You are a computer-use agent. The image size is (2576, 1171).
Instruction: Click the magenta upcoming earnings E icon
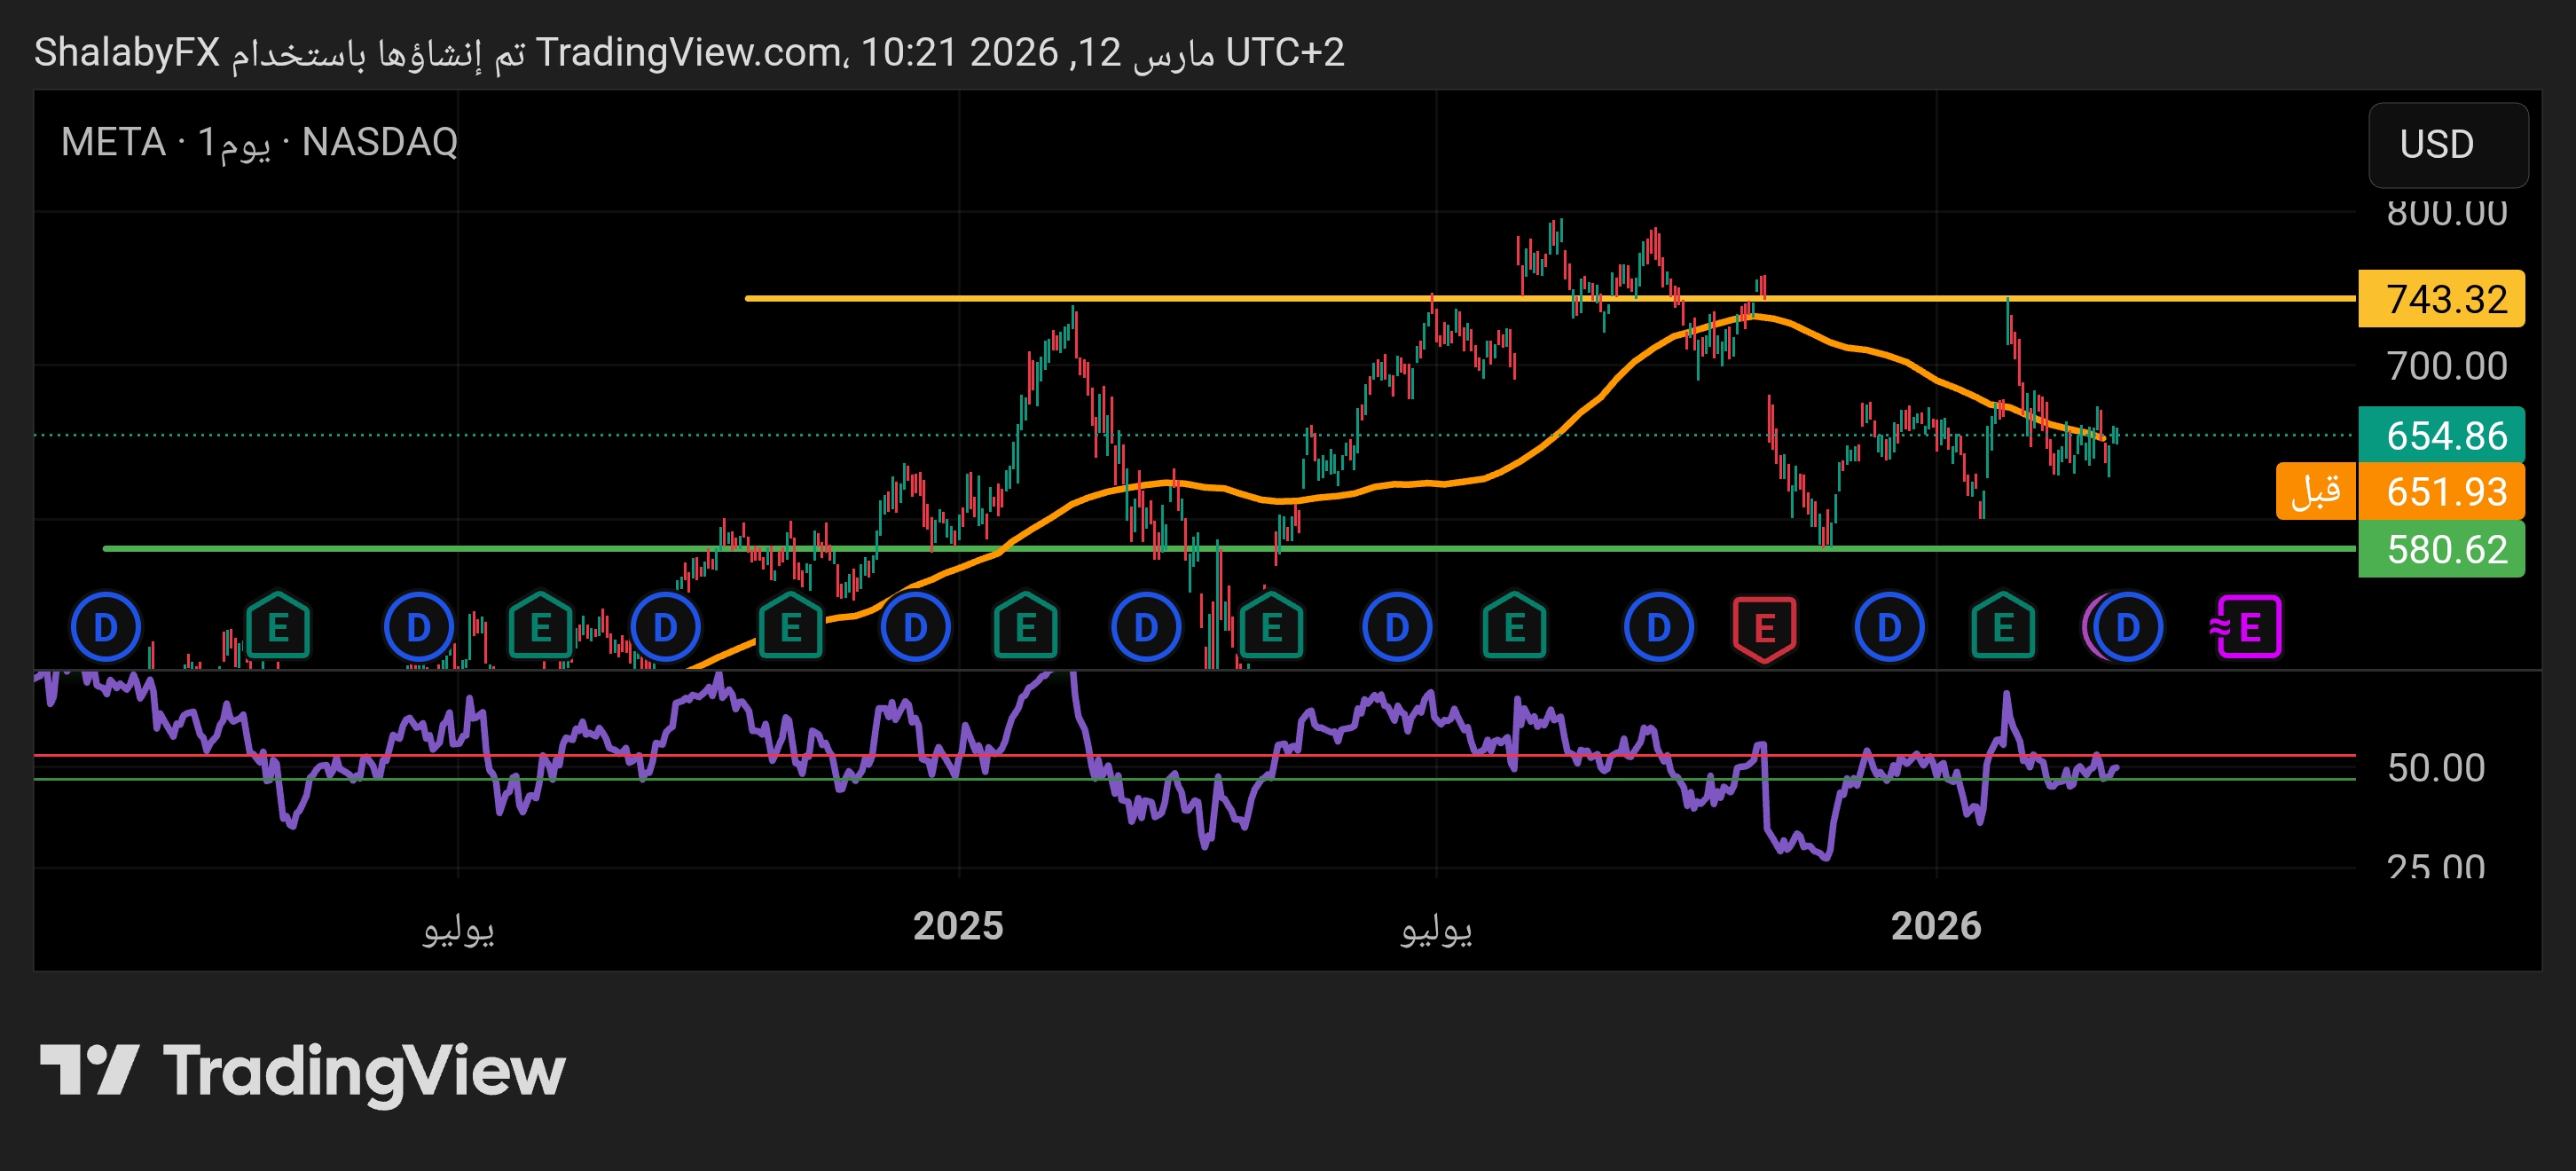click(x=2248, y=628)
